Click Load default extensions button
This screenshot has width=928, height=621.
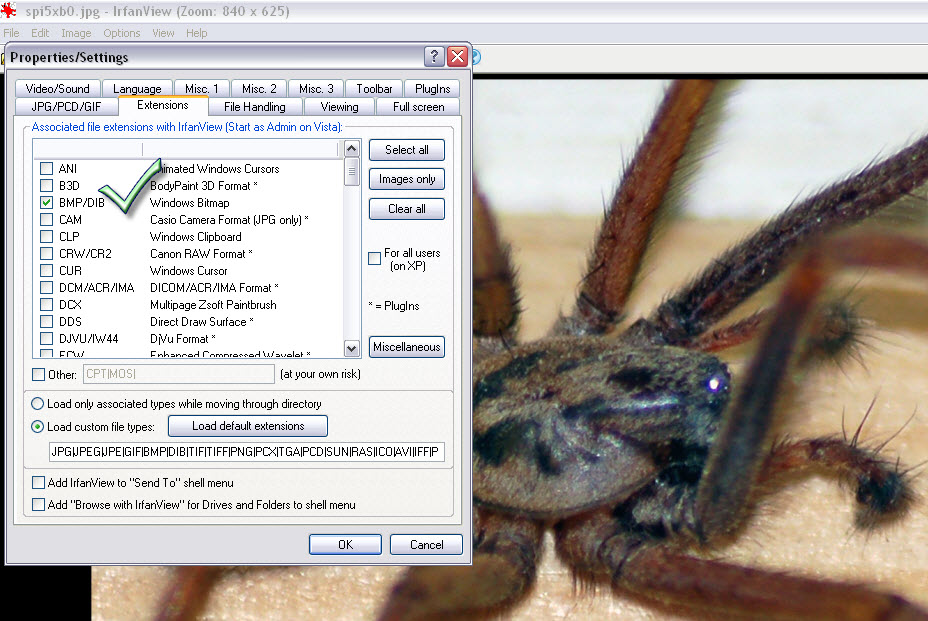[x=248, y=426]
